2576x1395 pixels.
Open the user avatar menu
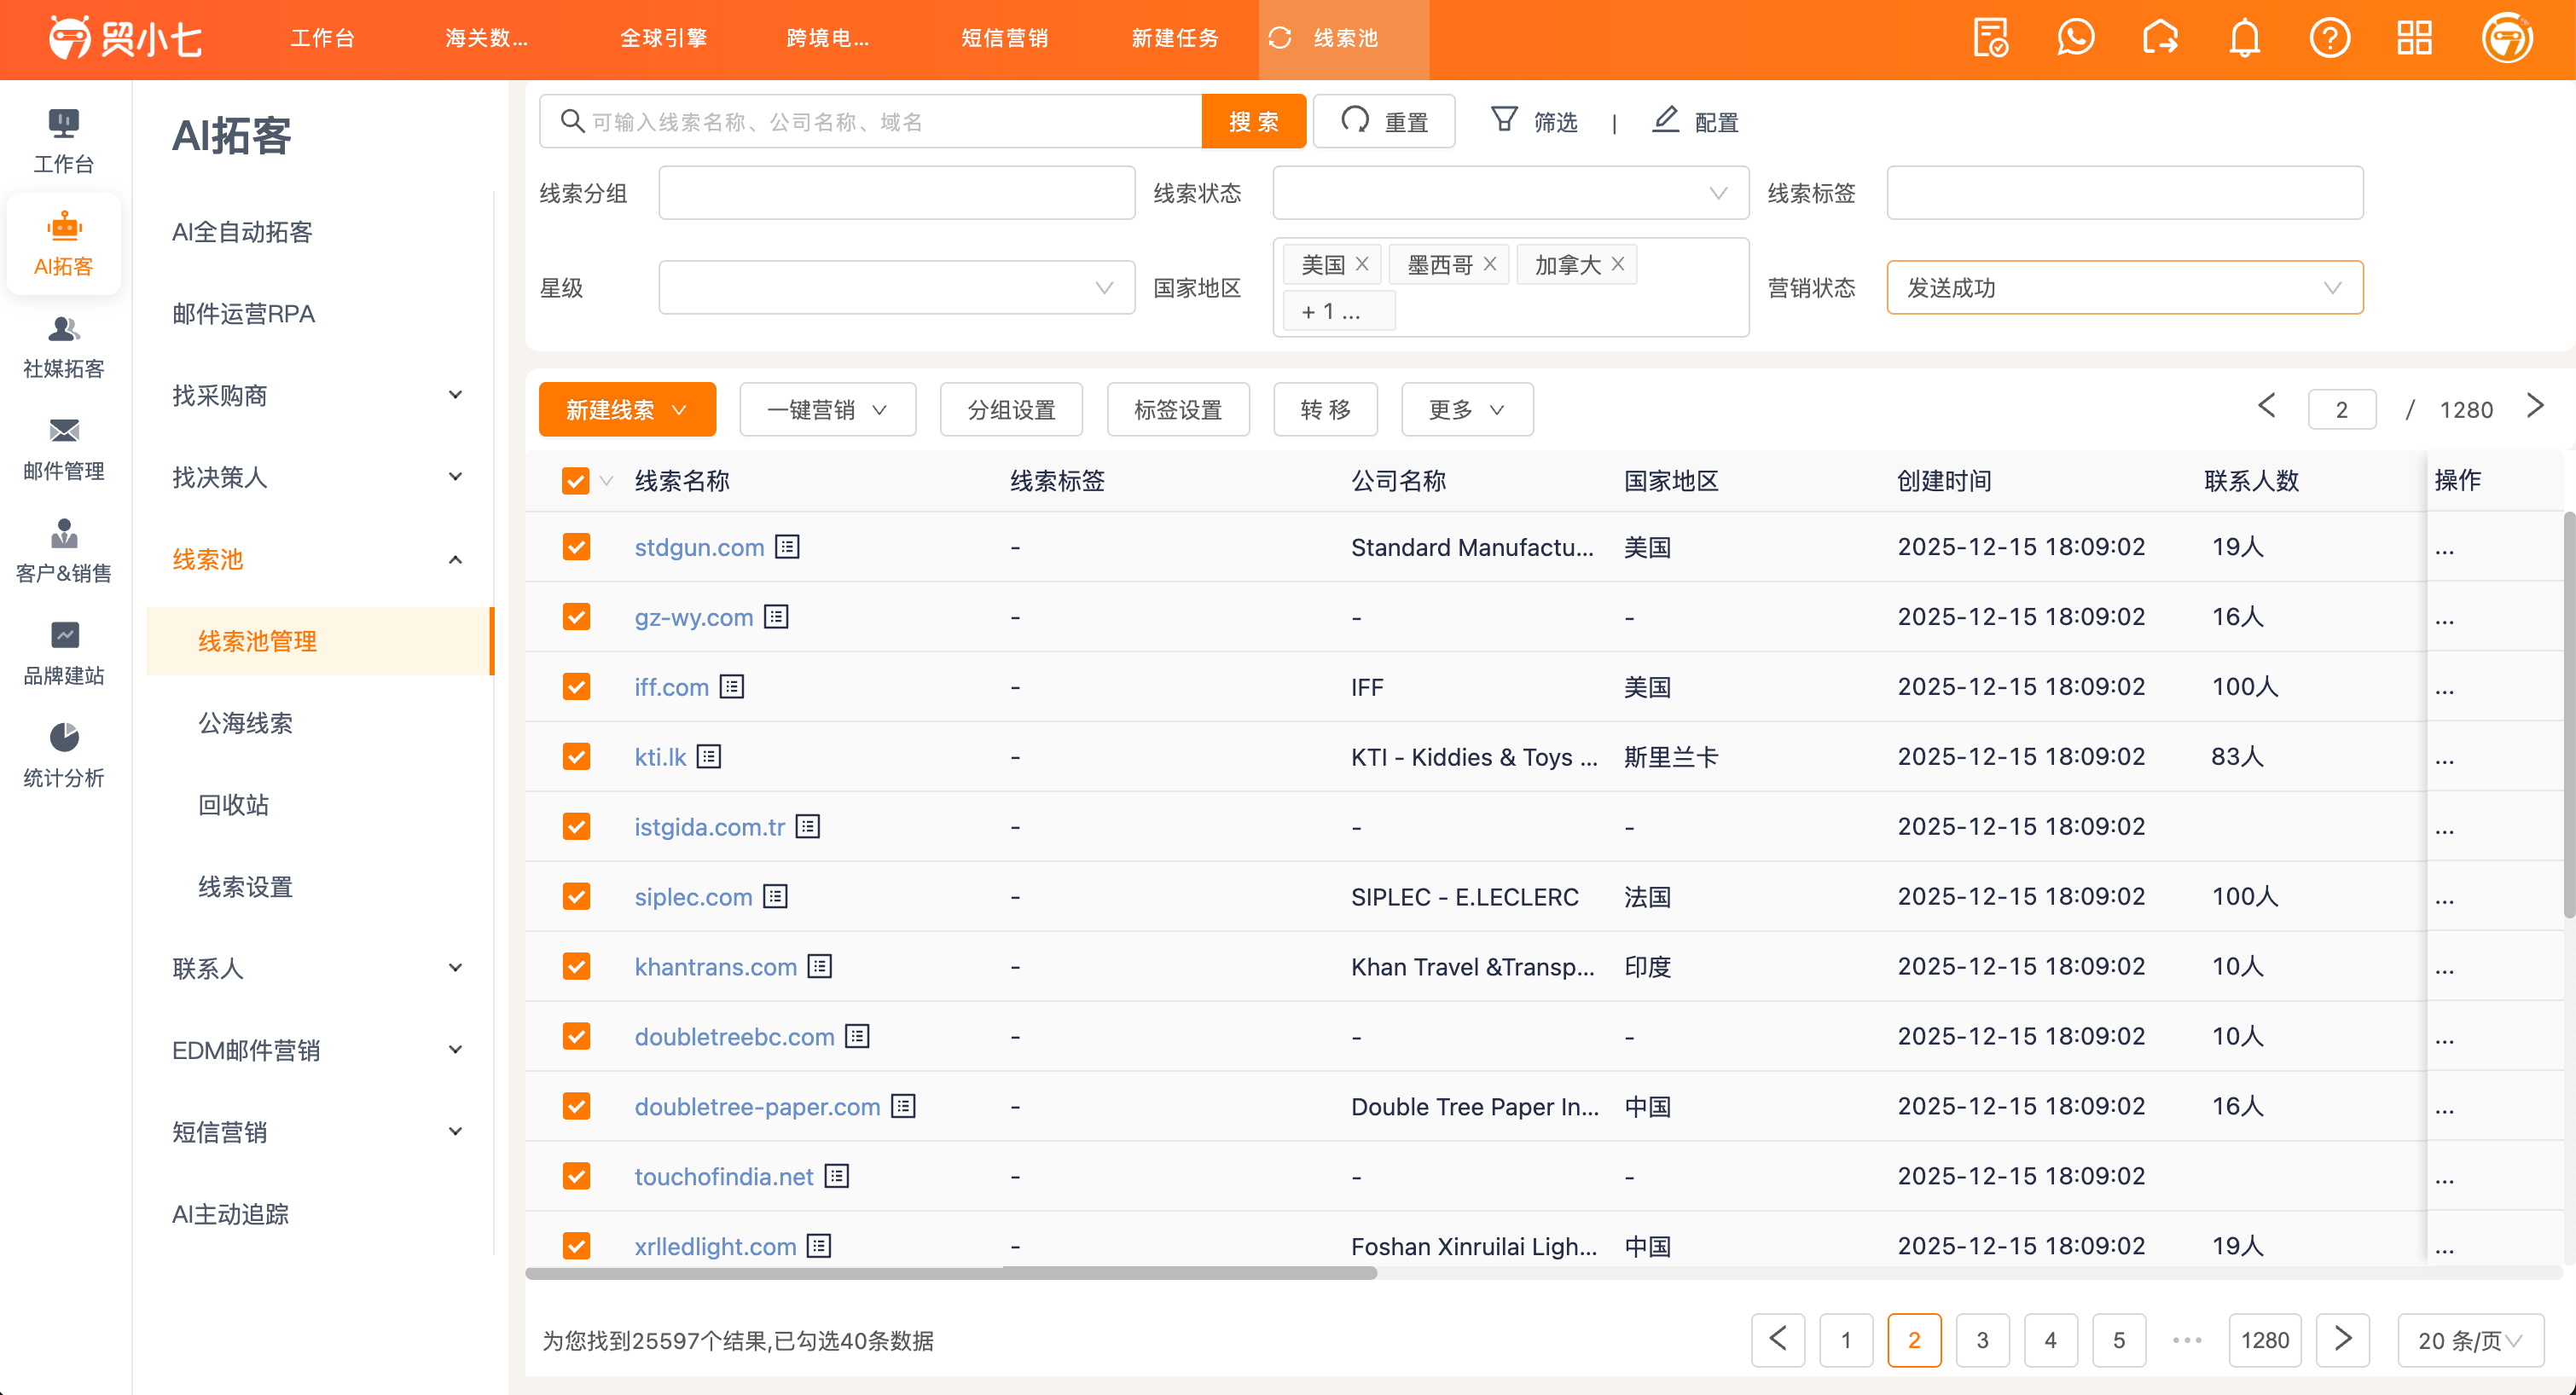coord(2507,39)
